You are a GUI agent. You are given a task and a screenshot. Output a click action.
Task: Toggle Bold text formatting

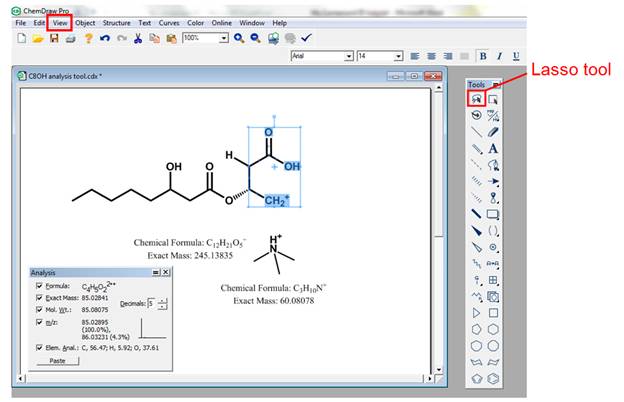click(x=483, y=56)
